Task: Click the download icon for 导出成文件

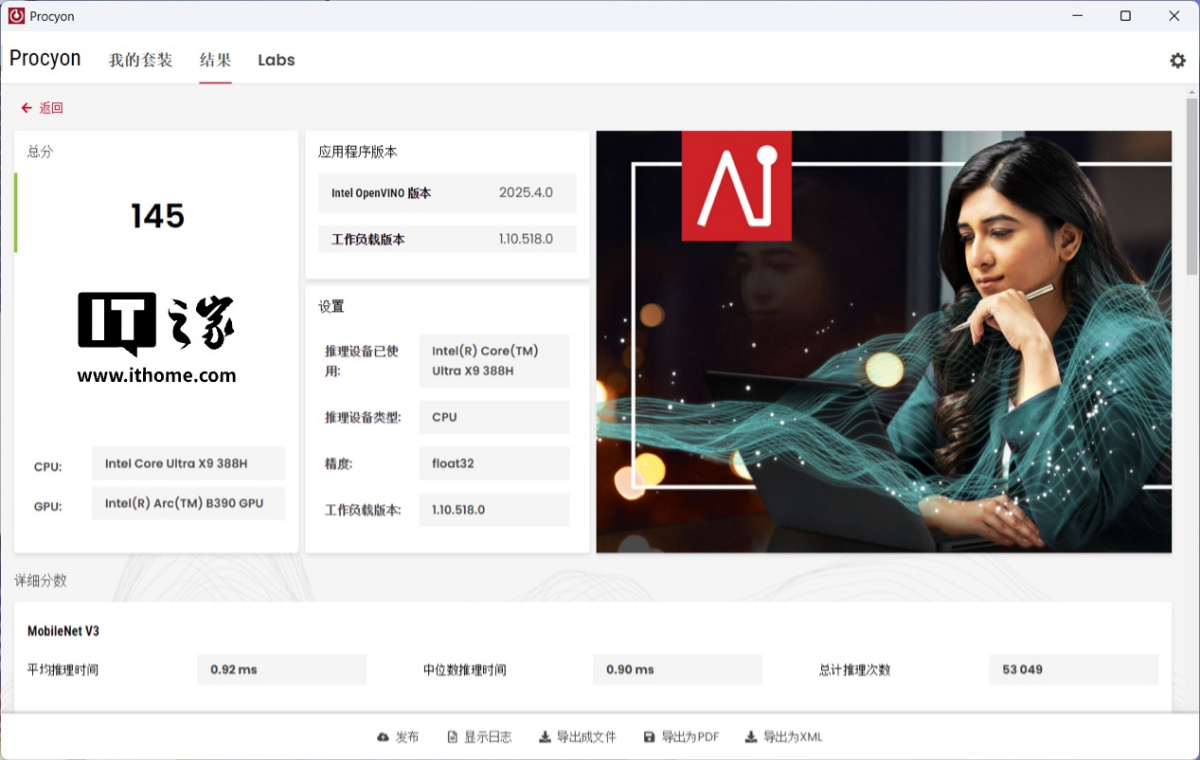Action: coord(545,737)
